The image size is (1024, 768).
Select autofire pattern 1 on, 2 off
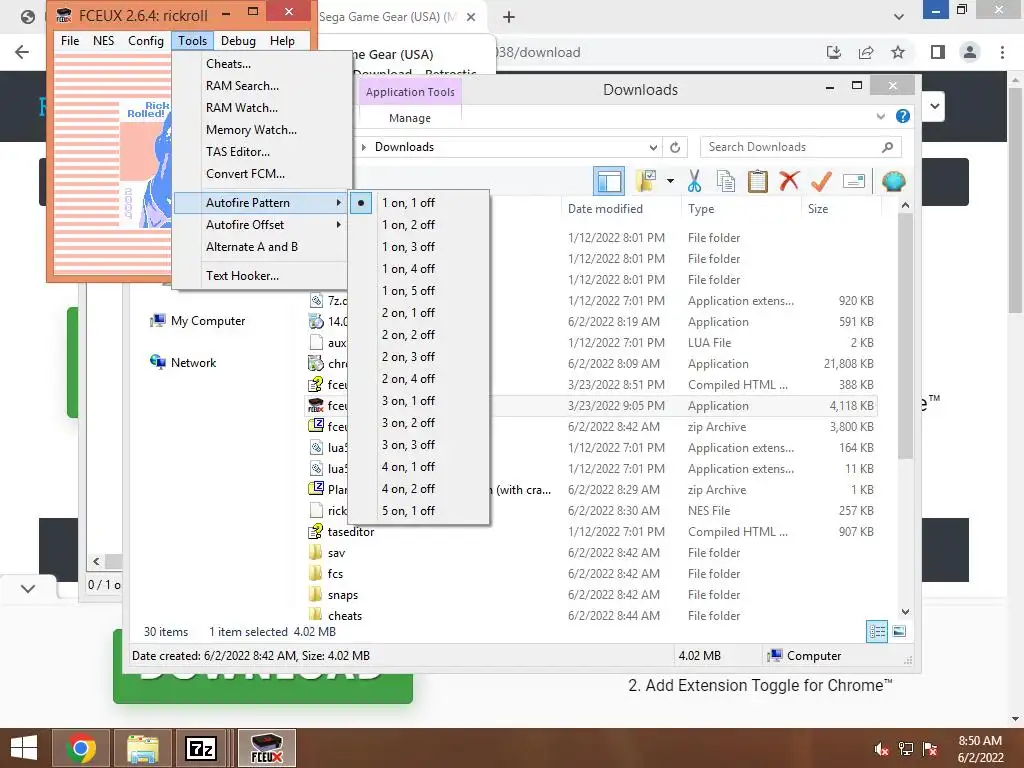click(x=419, y=225)
